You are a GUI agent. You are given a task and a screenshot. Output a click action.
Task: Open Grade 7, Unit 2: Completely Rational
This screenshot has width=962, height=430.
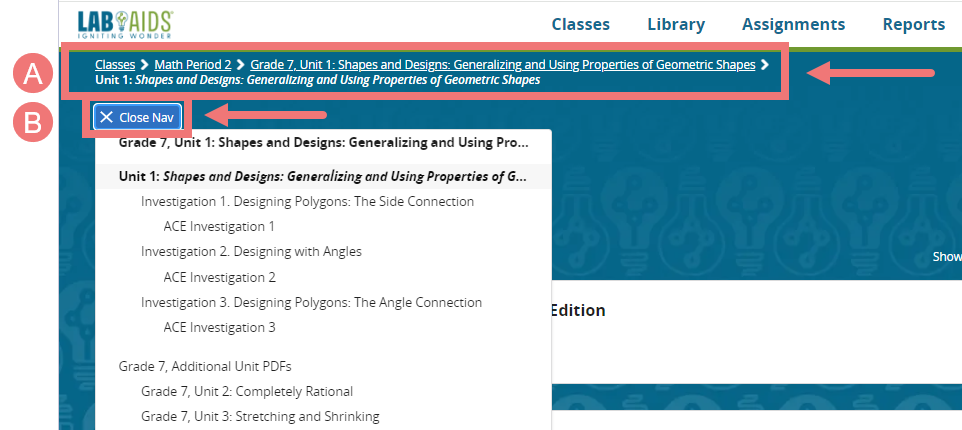click(246, 391)
